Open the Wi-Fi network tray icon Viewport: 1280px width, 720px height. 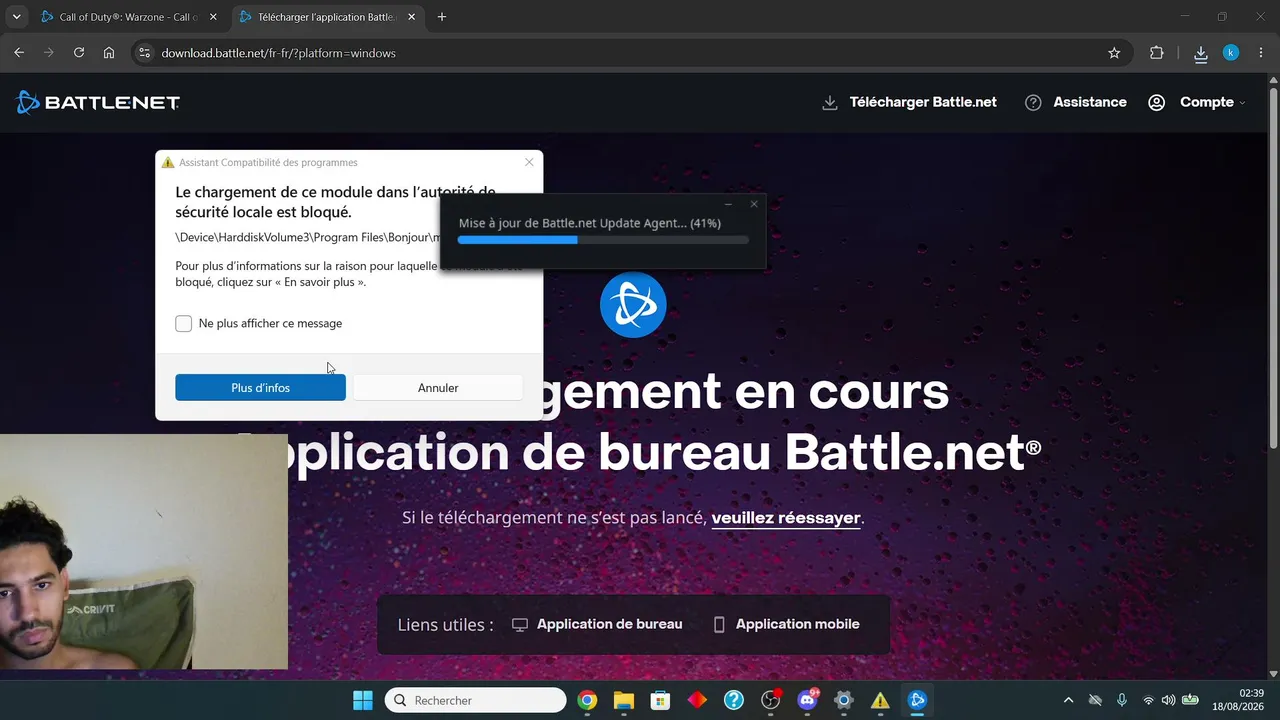coord(1148,700)
